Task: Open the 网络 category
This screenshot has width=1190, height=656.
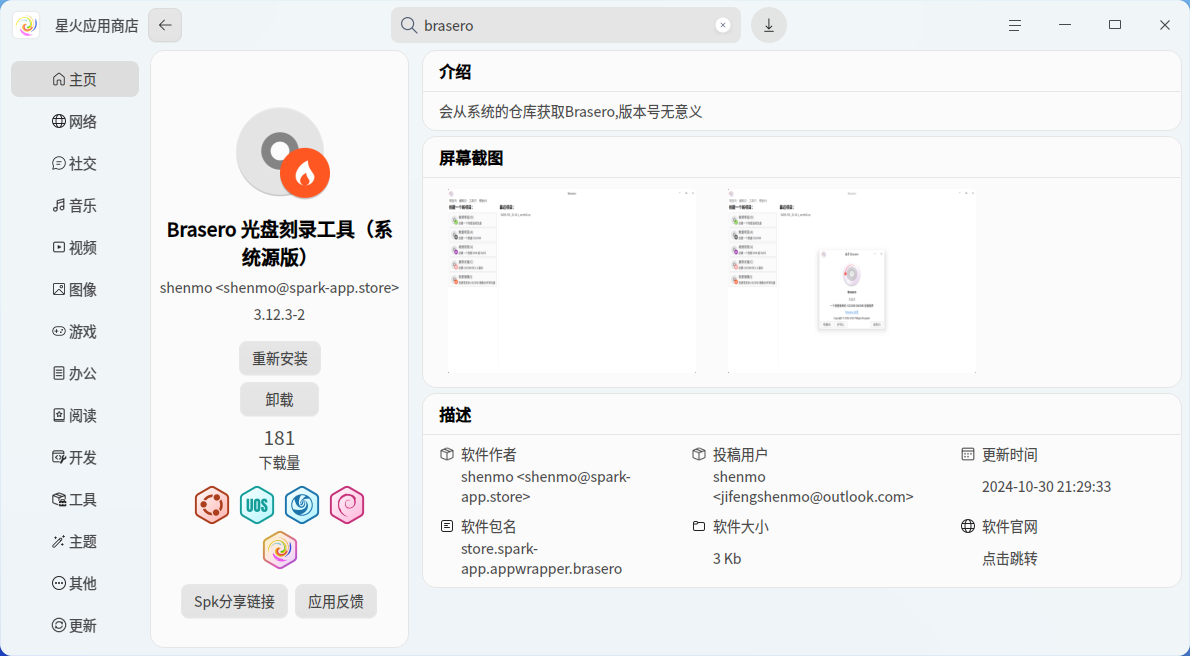Action: pyautogui.click(x=74, y=121)
